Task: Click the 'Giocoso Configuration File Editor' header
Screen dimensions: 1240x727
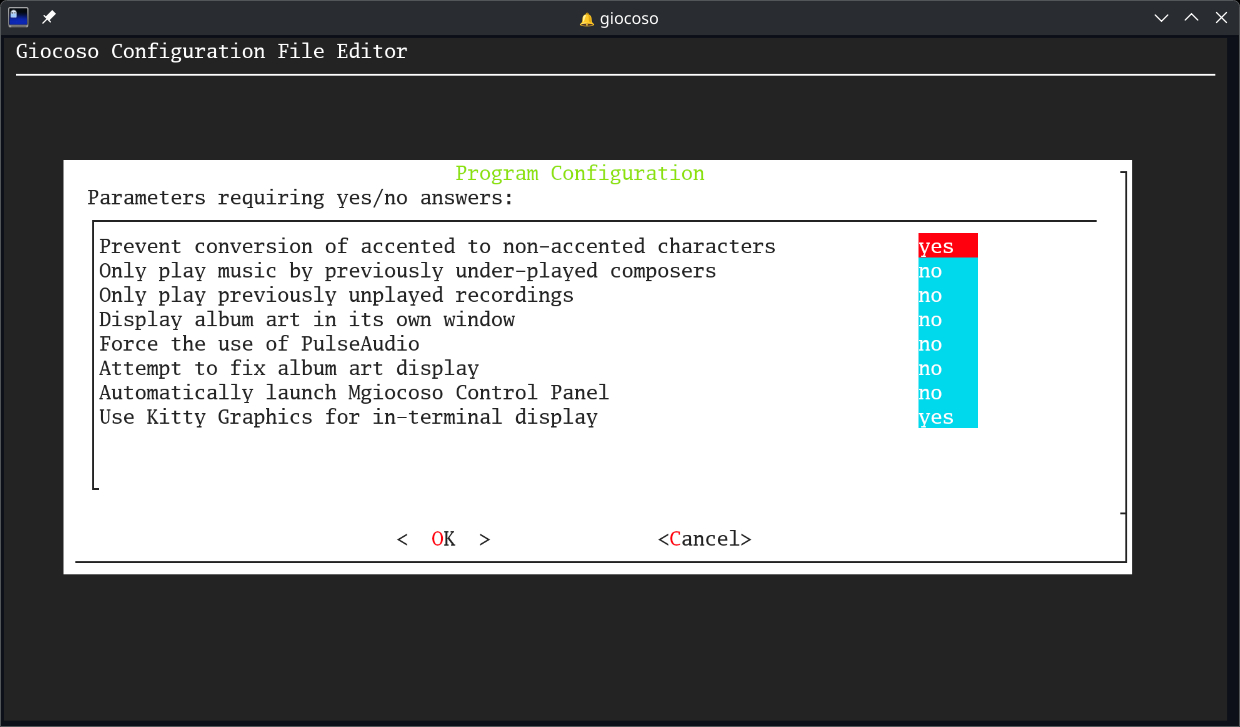Action: (211, 51)
